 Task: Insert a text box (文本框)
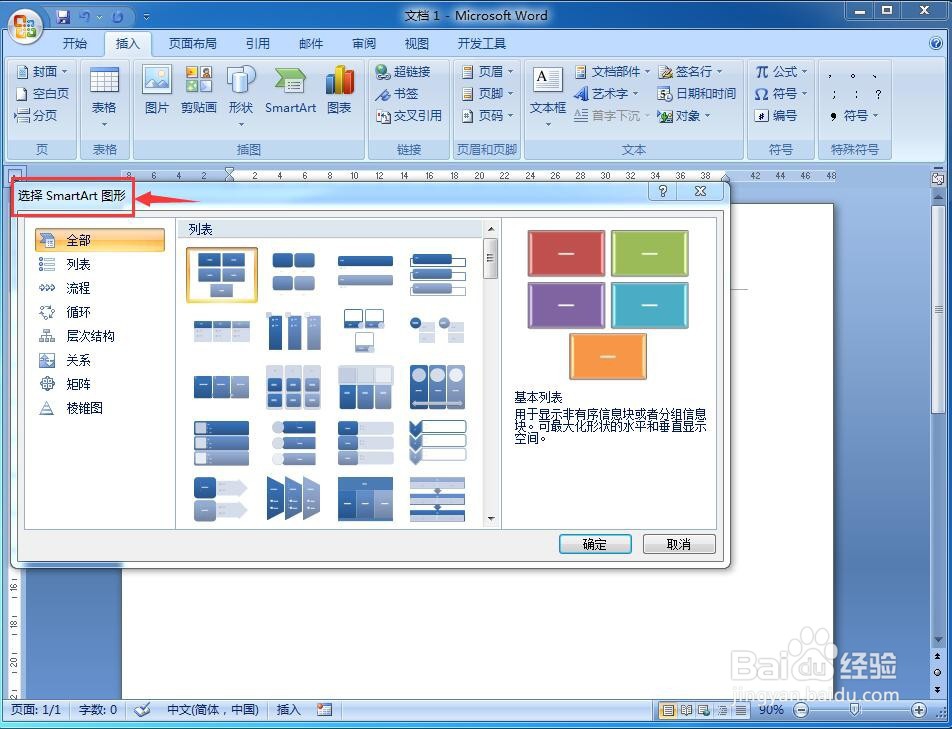click(548, 96)
